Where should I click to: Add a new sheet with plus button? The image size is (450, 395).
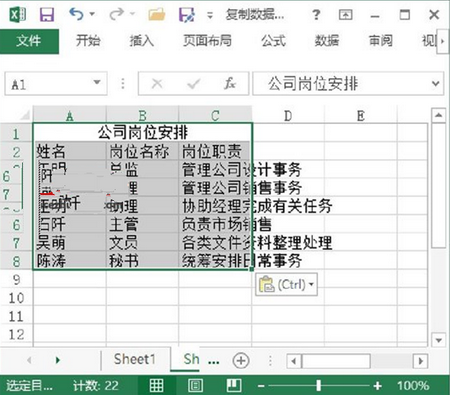[x=241, y=360]
